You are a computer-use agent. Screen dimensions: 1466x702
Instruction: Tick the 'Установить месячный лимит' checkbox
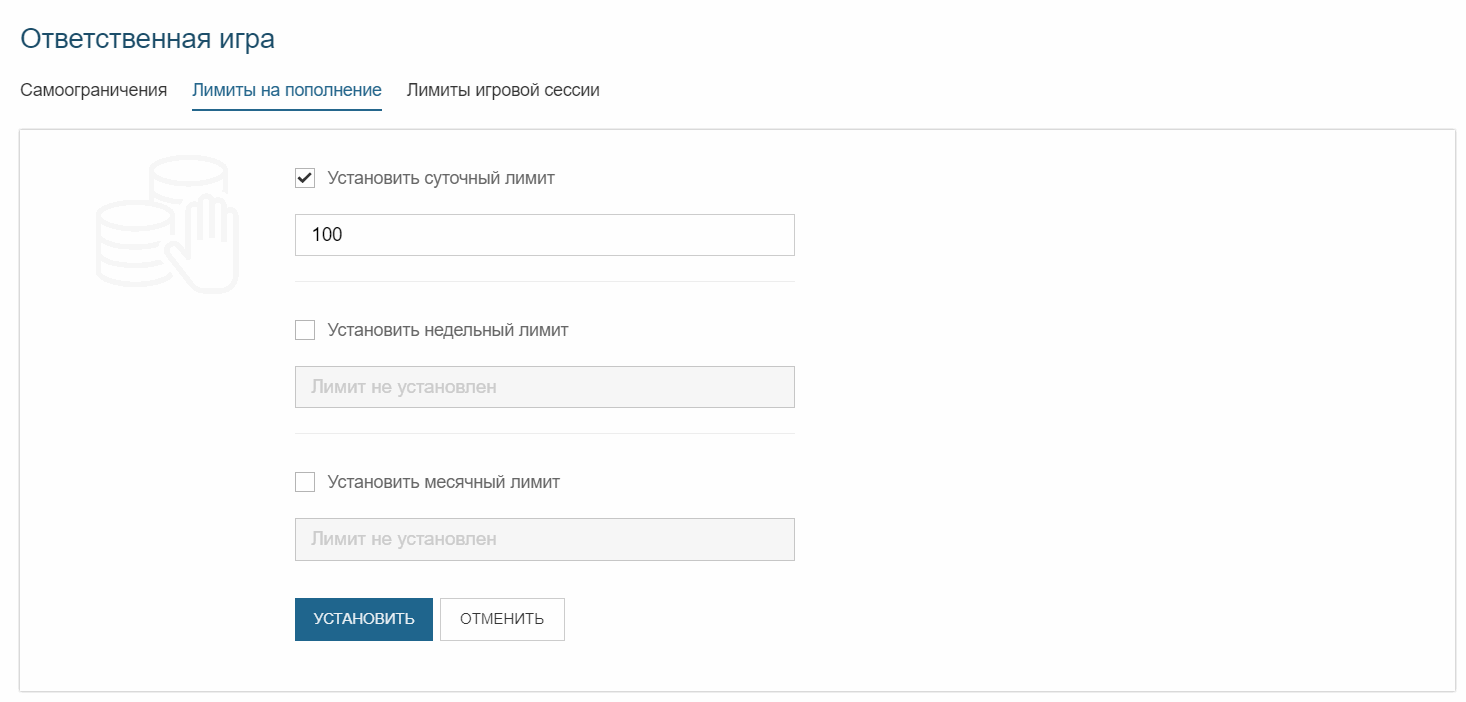[305, 482]
